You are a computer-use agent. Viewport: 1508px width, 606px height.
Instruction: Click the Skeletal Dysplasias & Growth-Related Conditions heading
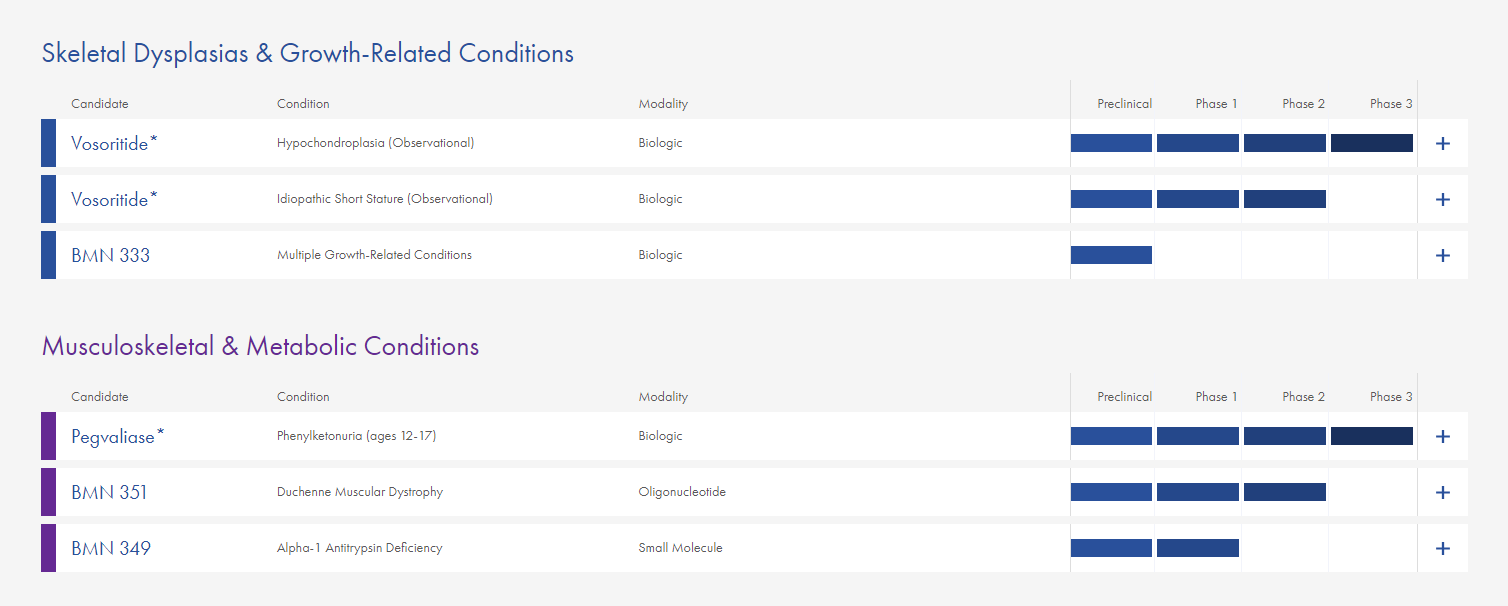coord(307,53)
